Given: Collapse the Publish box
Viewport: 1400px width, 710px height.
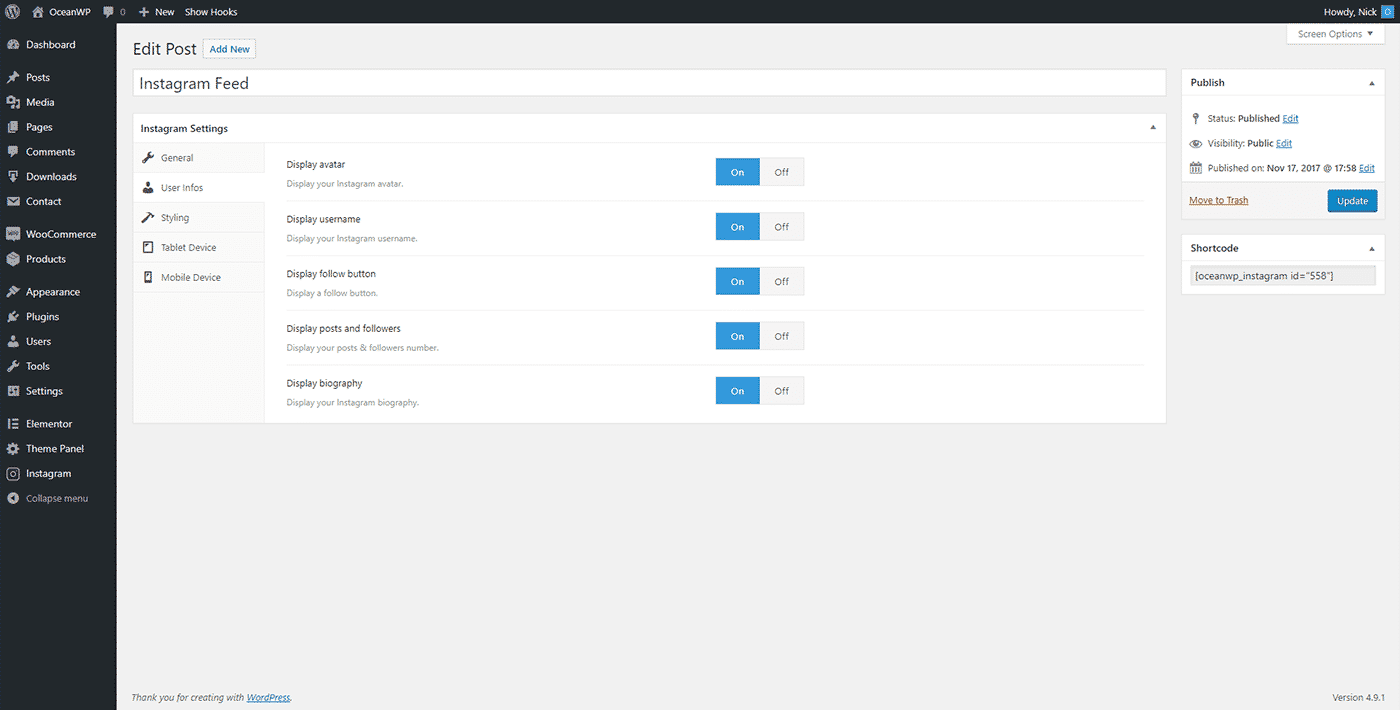Looking at the screenshot, I should click(x=1372, y=83).
